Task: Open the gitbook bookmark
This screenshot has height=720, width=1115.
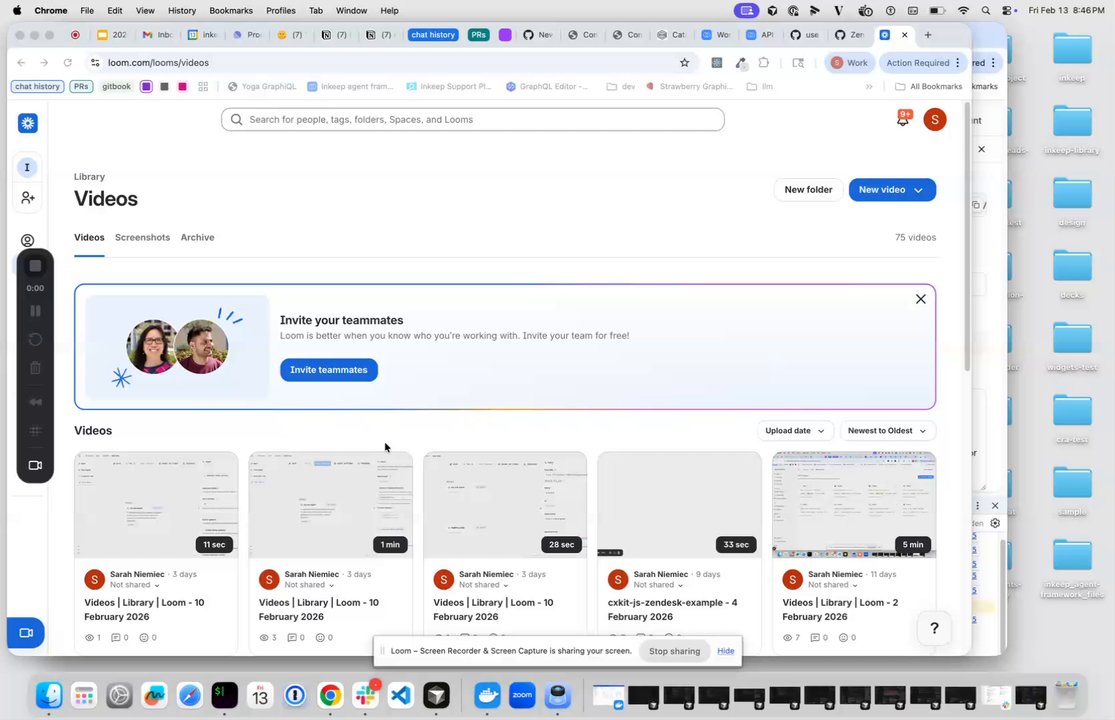Action: pyautogui.click(x=117, y=87)
